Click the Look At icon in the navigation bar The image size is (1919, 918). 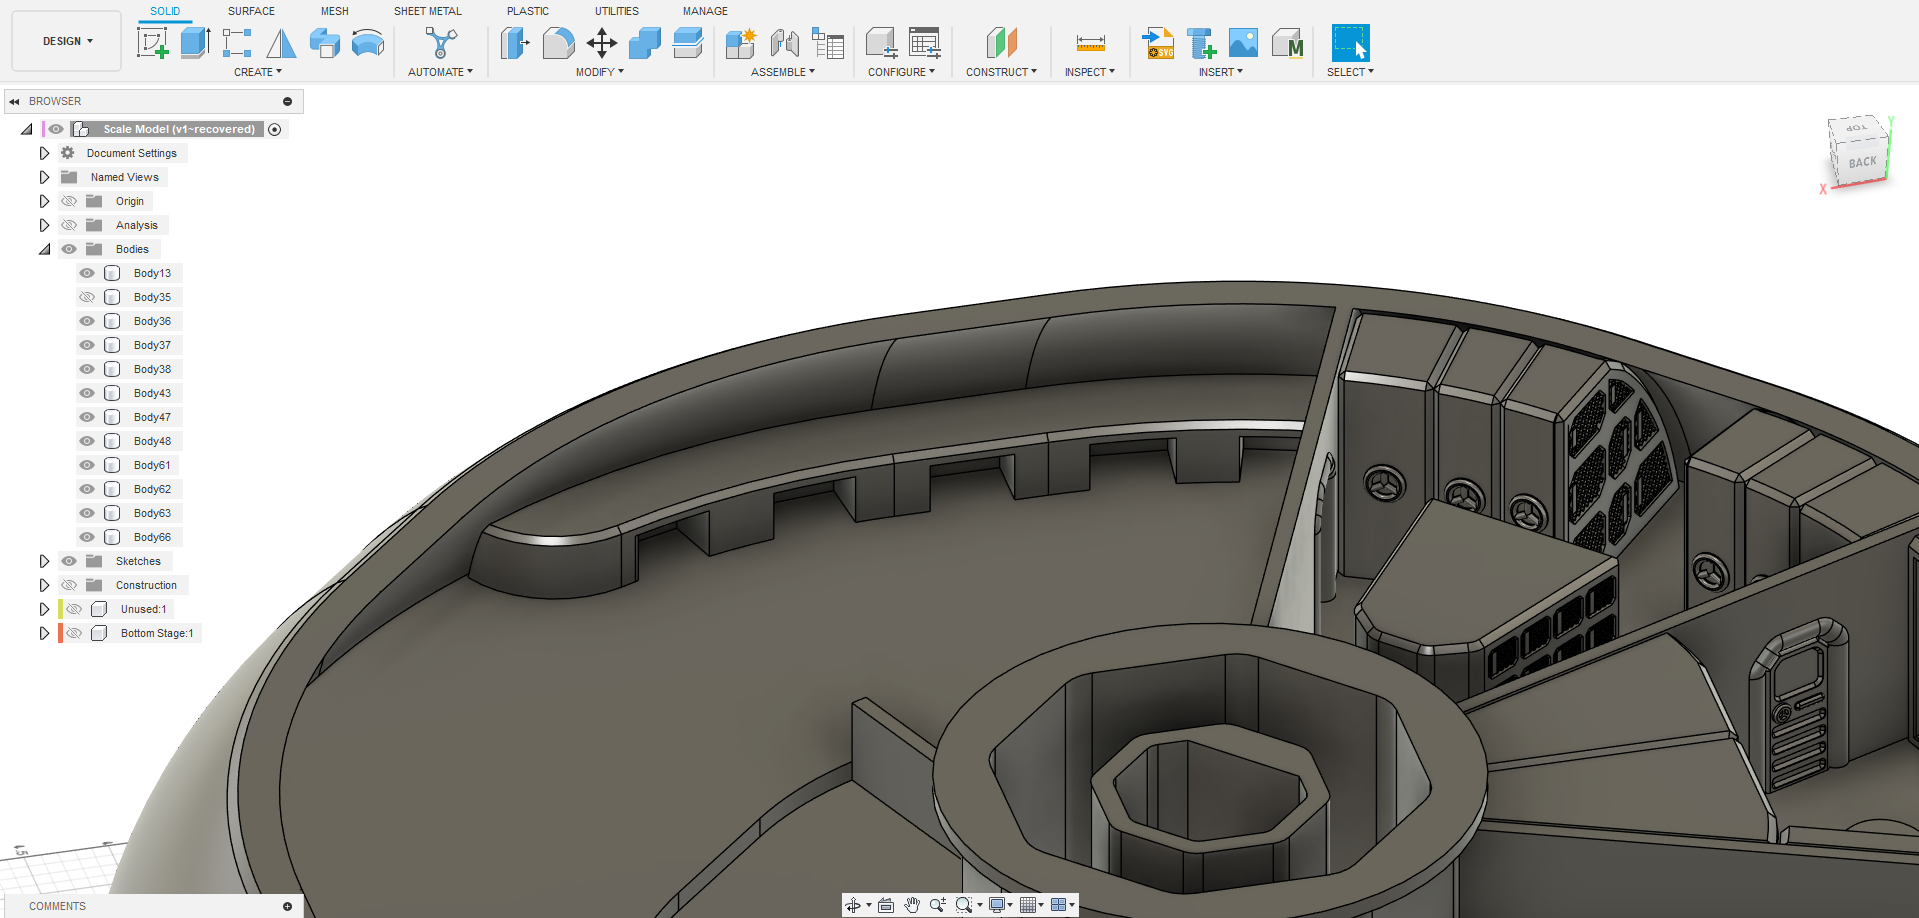tap(886, 905)
